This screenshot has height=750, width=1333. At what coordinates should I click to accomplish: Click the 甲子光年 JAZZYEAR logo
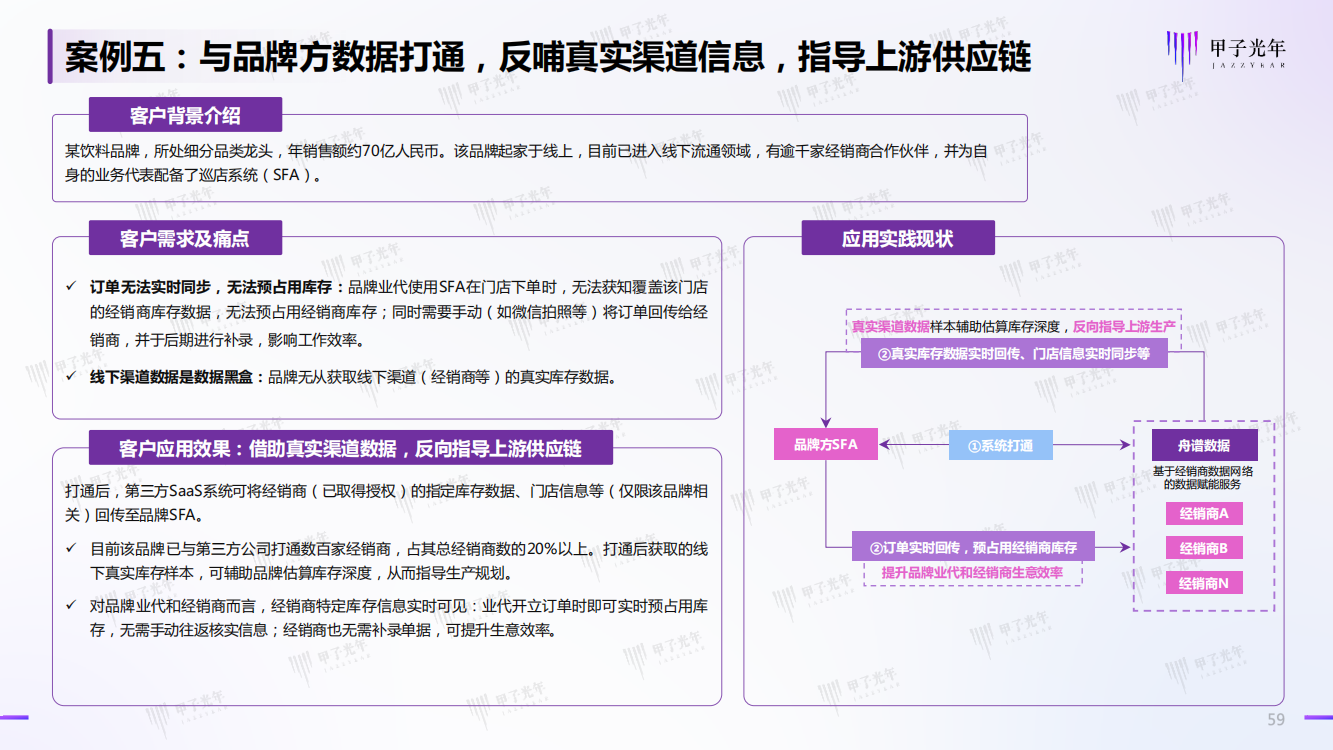[1225, 54]
